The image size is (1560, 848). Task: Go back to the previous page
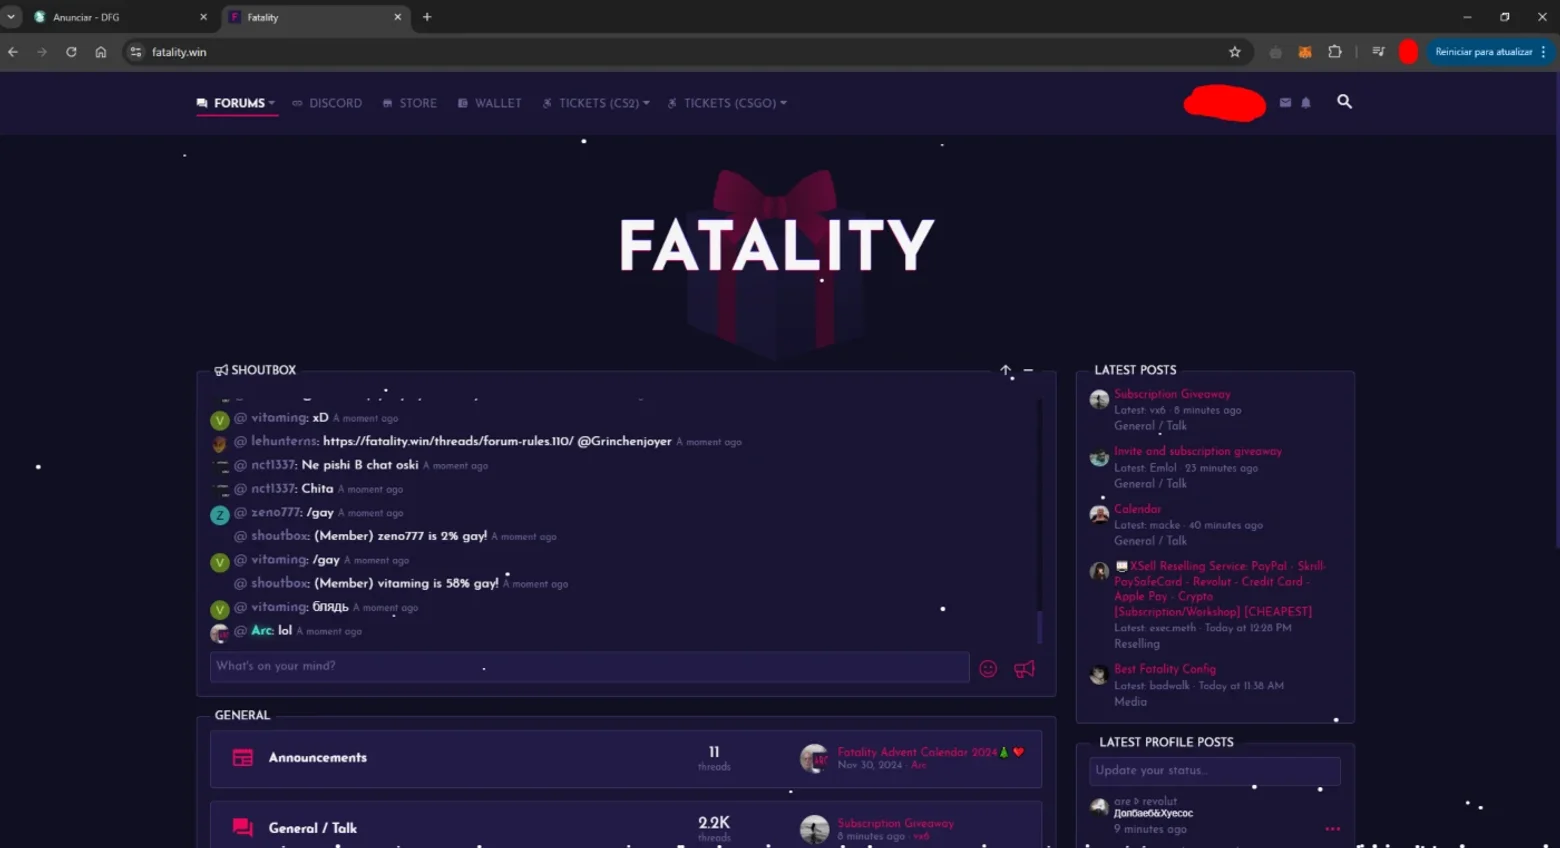point(13,52)
